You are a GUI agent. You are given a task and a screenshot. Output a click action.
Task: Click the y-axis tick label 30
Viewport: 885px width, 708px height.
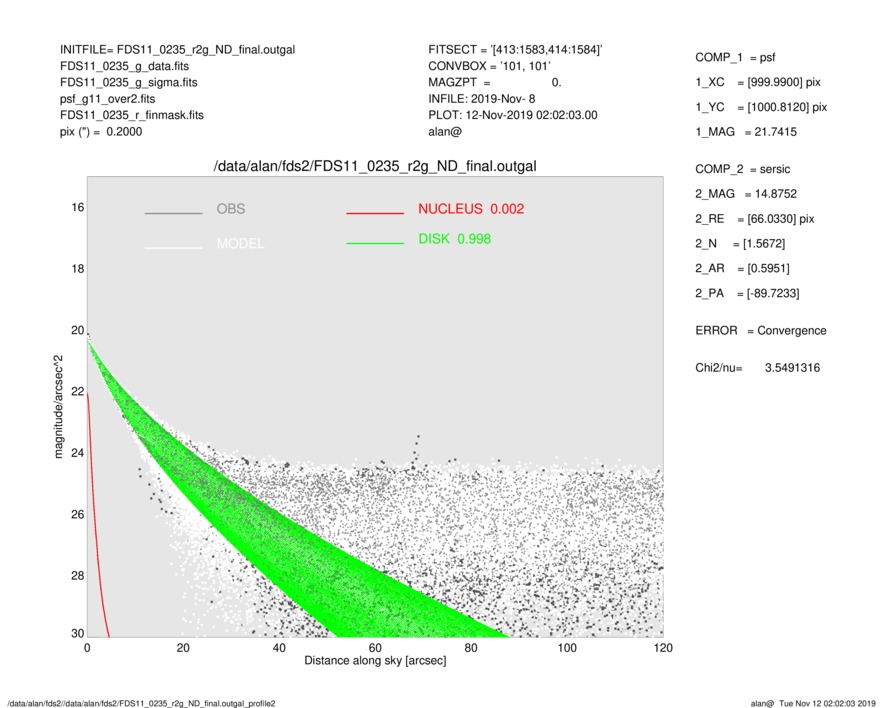pyautogui.click(x=77, y=633)
